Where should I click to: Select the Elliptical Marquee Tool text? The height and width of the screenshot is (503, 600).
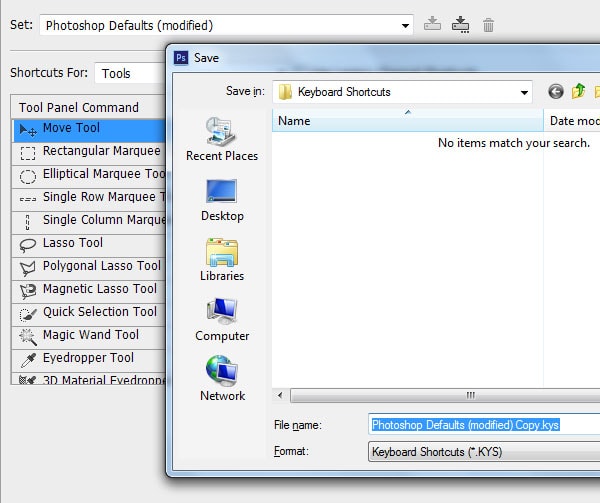point(104,174)
